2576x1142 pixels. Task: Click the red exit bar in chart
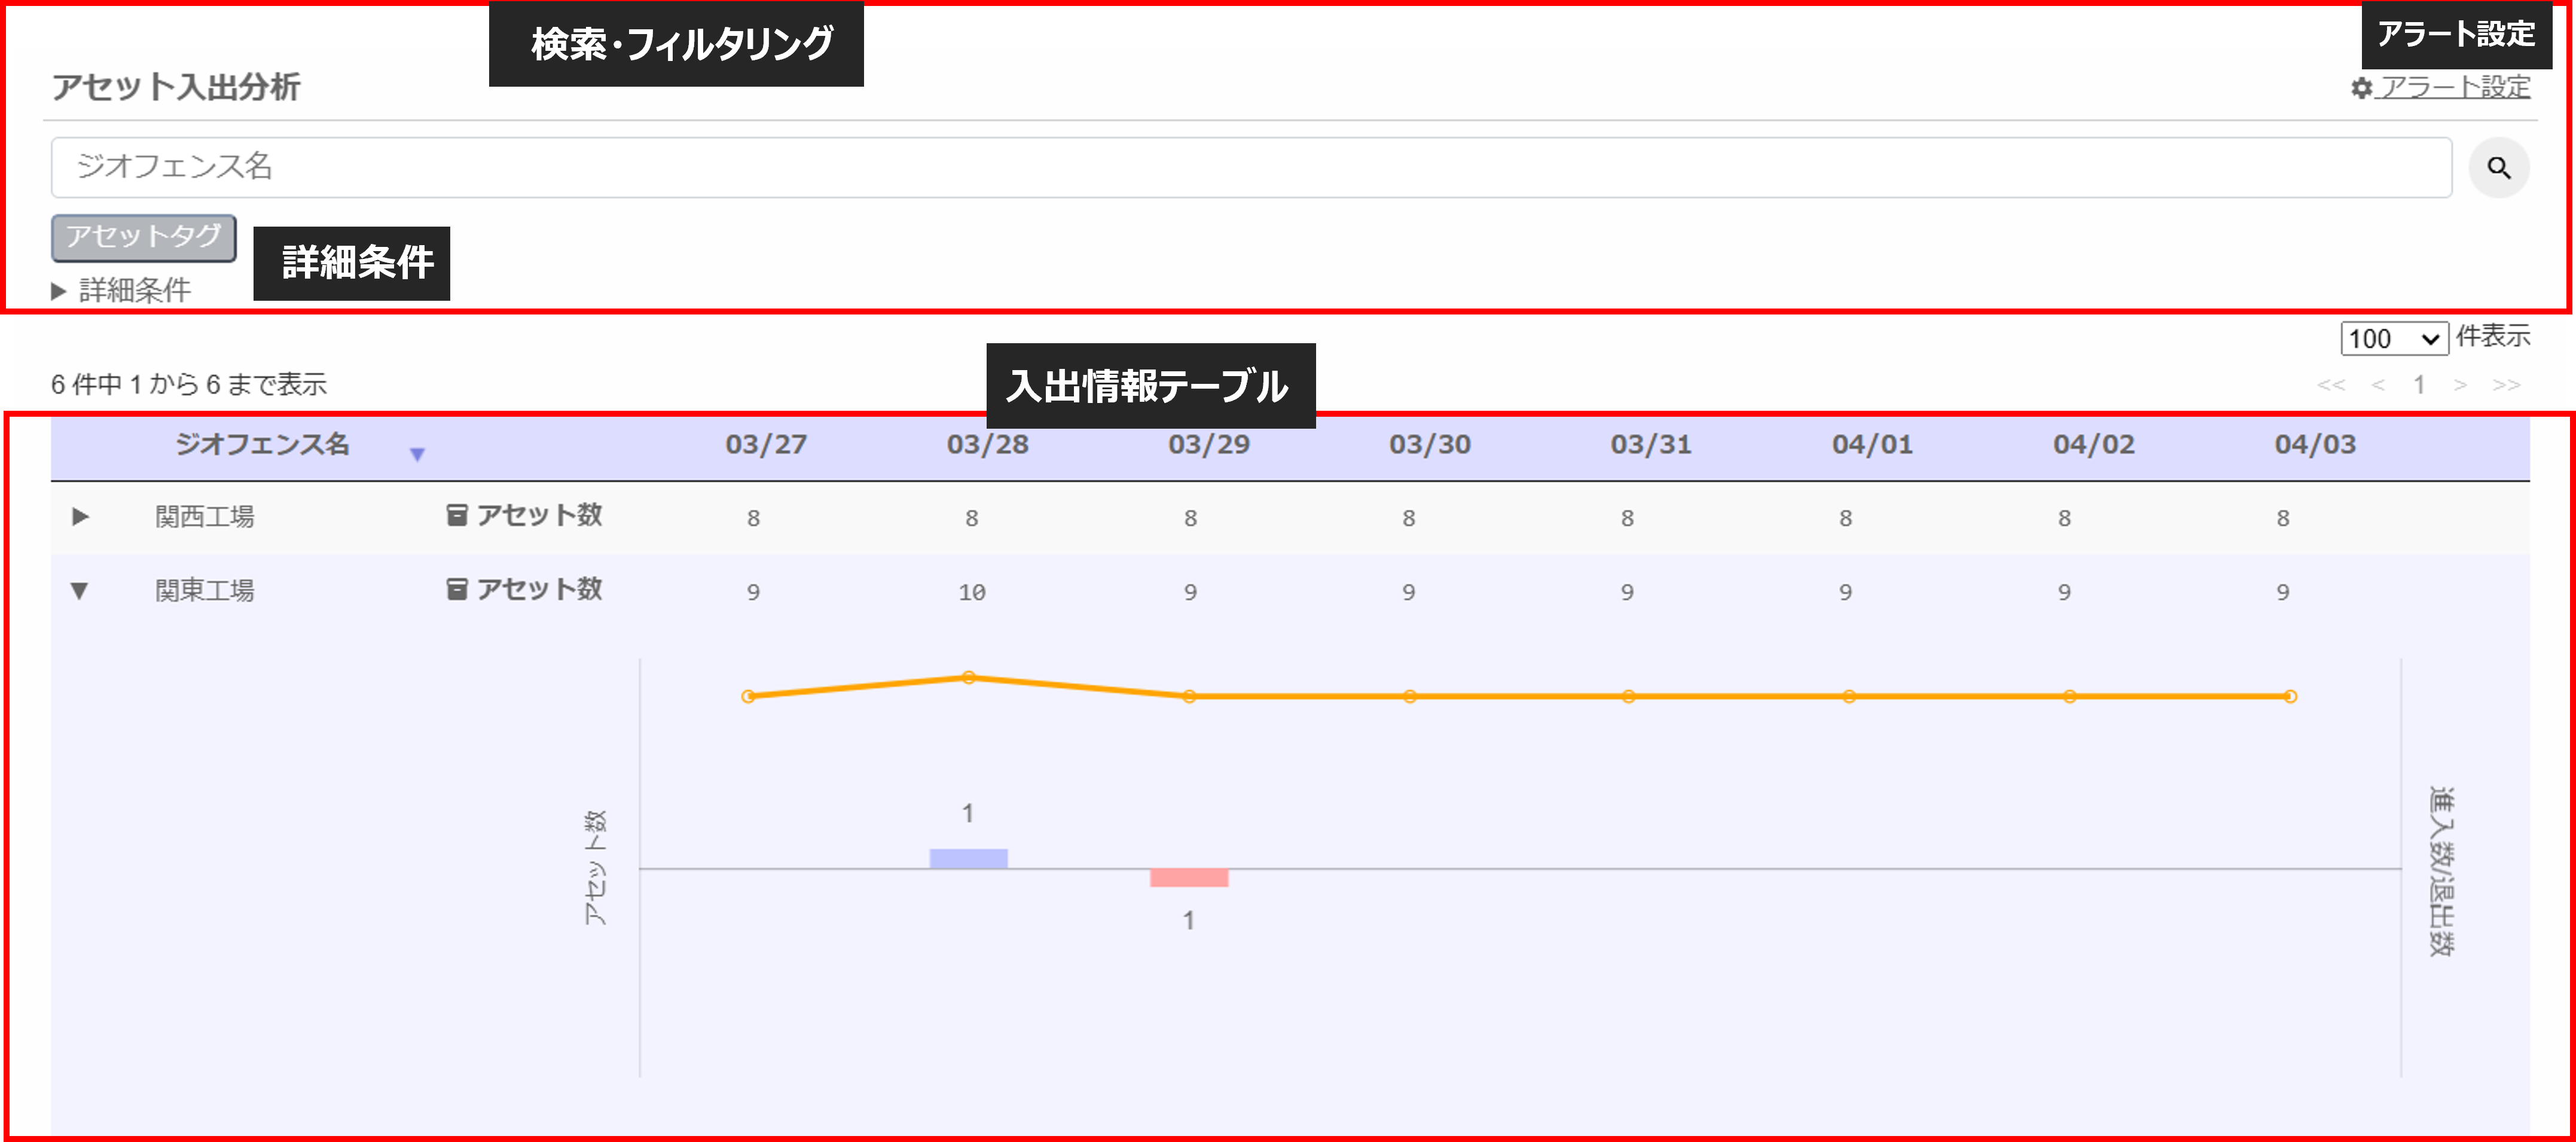coord(1189,878)
